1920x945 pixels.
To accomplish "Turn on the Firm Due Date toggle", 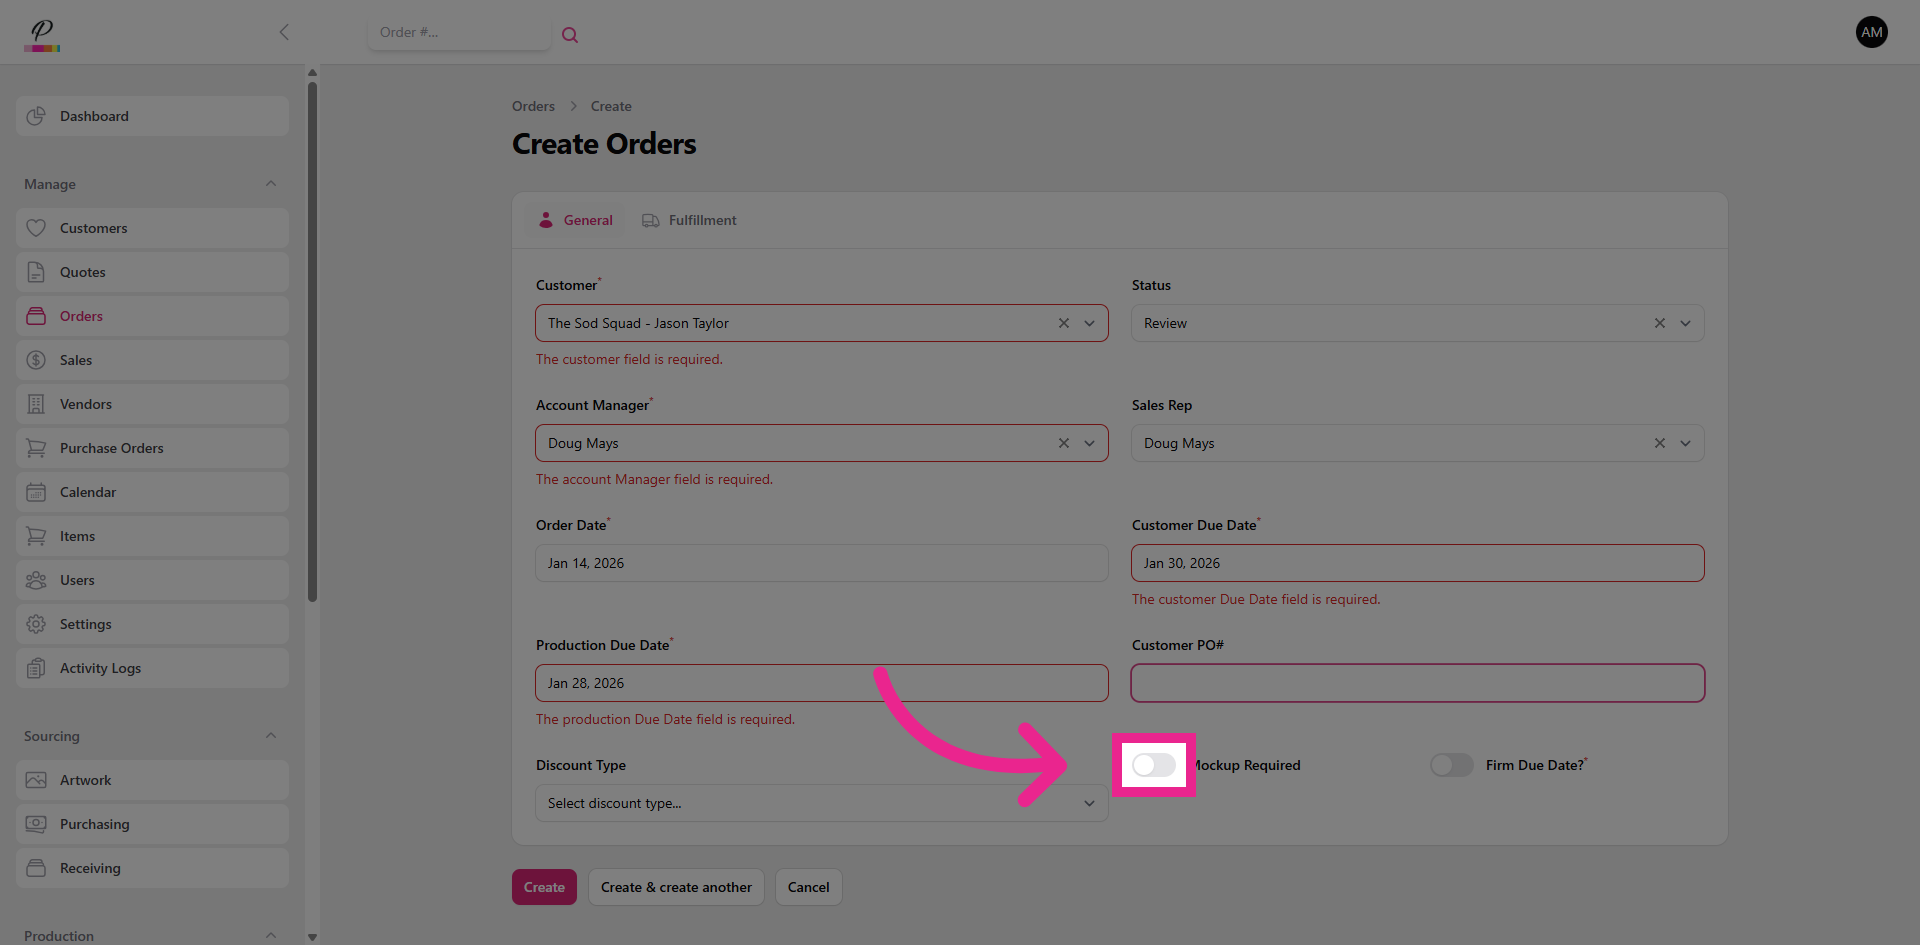I will [x=1451, y=765].
